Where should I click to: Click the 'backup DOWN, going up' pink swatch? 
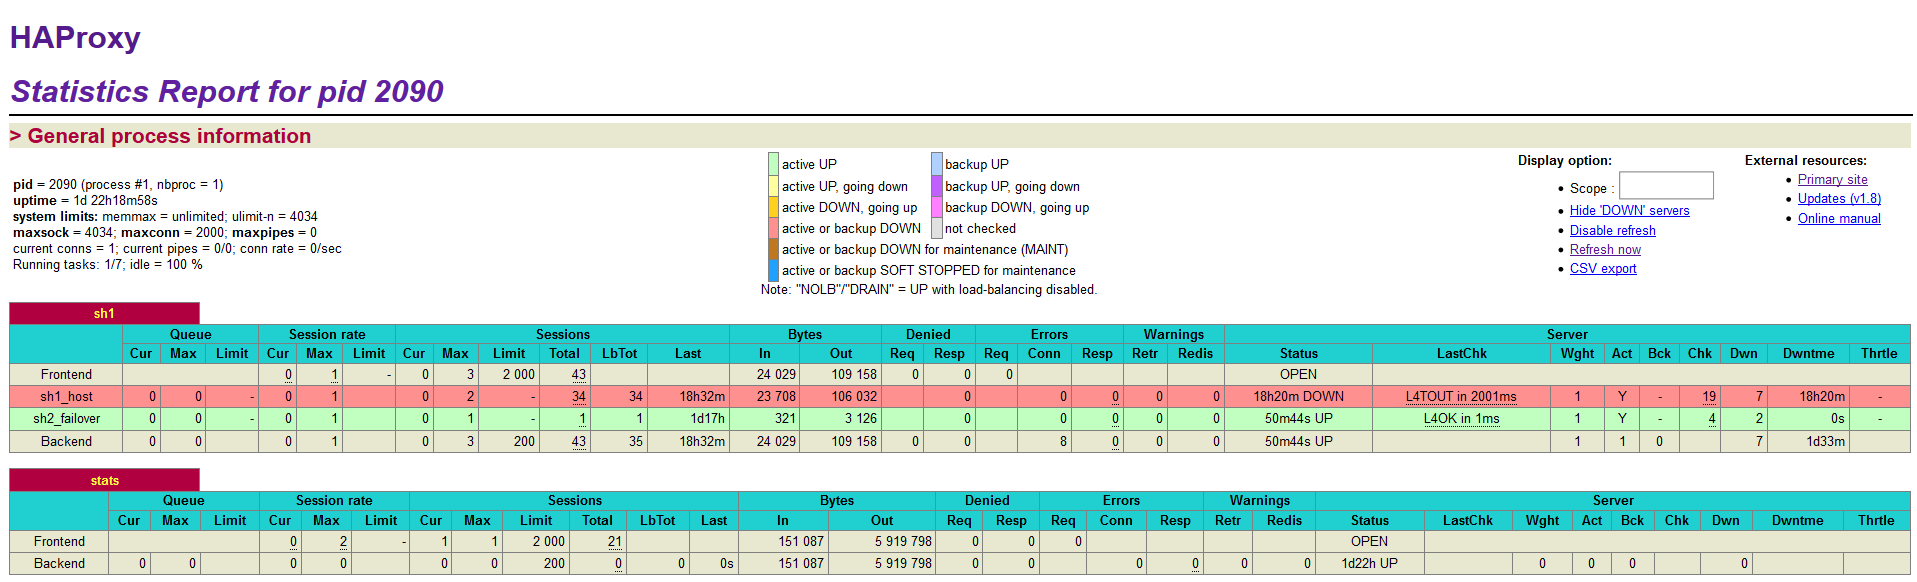(x=937, y=207)
